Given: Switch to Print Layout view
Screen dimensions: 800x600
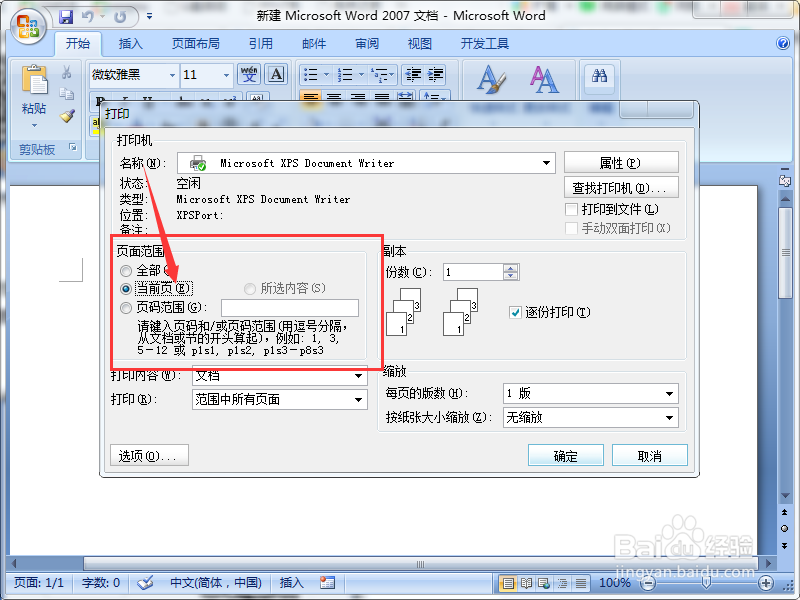Looking at the screenshot, I should click(x=507, y=583).
